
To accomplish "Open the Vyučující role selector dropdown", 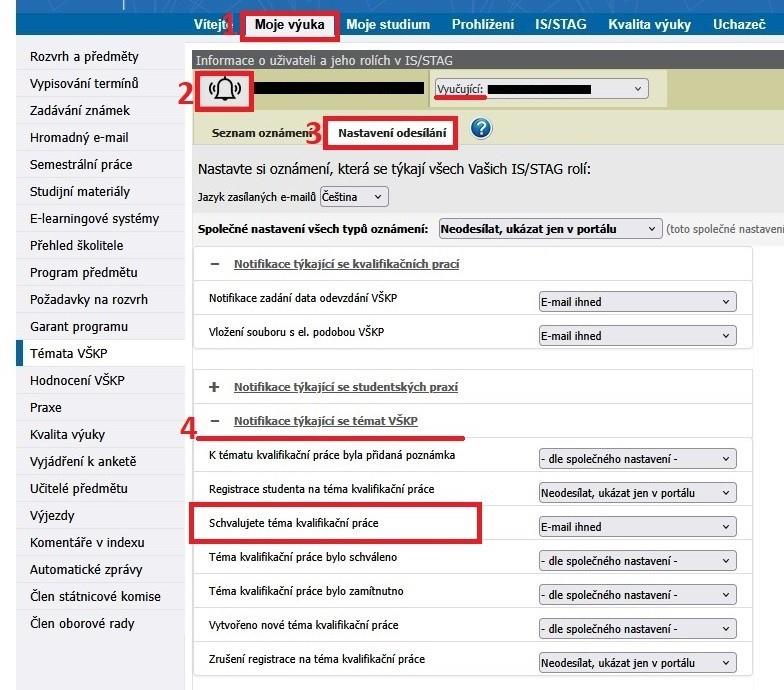I will (542, 89).
